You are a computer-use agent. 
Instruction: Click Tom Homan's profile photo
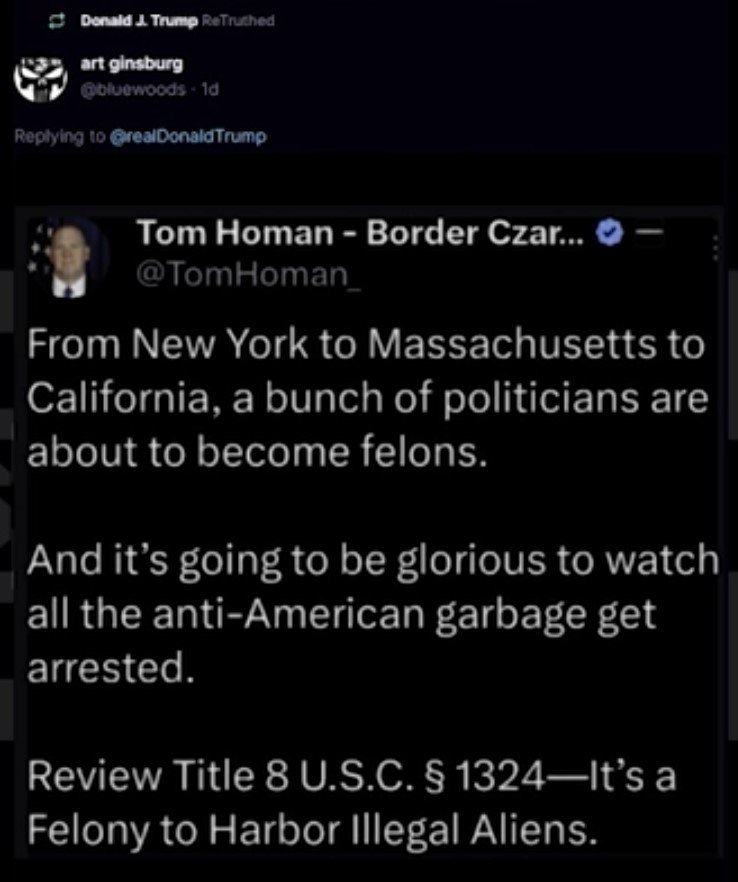click(x=69, y=258)
